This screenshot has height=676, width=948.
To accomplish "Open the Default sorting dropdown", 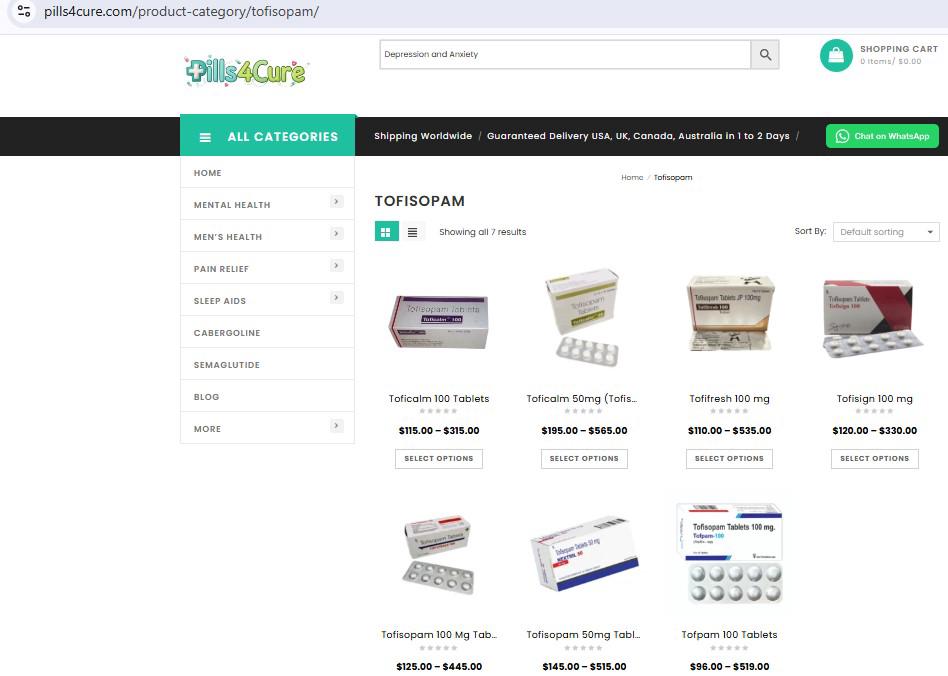I will click(886, 232).
